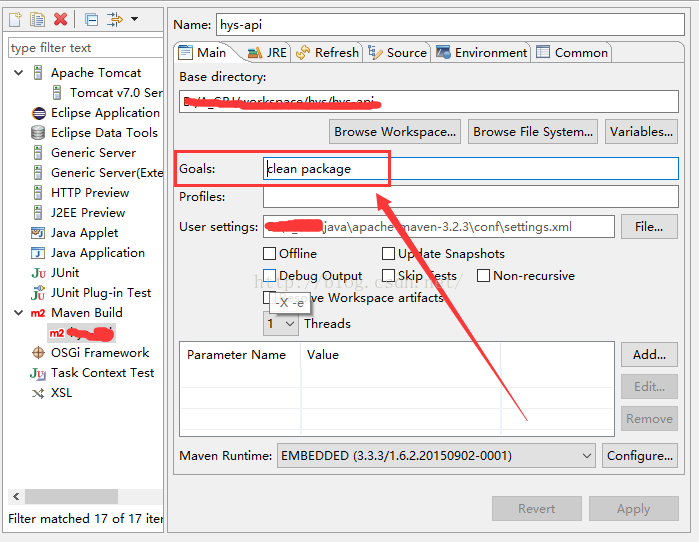Viewport: 699px width, 542px height.
Task: Collapse all launch configuration items
Action: point(92,20)
